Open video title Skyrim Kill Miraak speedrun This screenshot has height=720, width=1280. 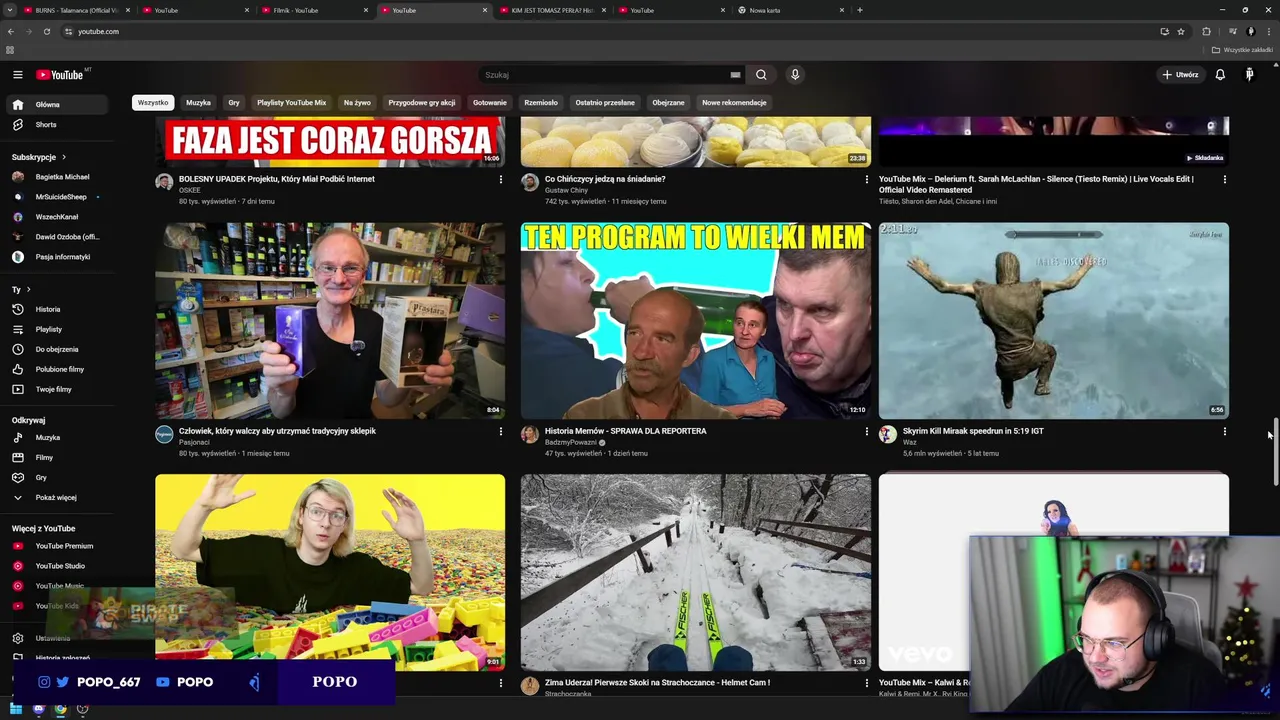pyautogui.click(x=973, y=431)
